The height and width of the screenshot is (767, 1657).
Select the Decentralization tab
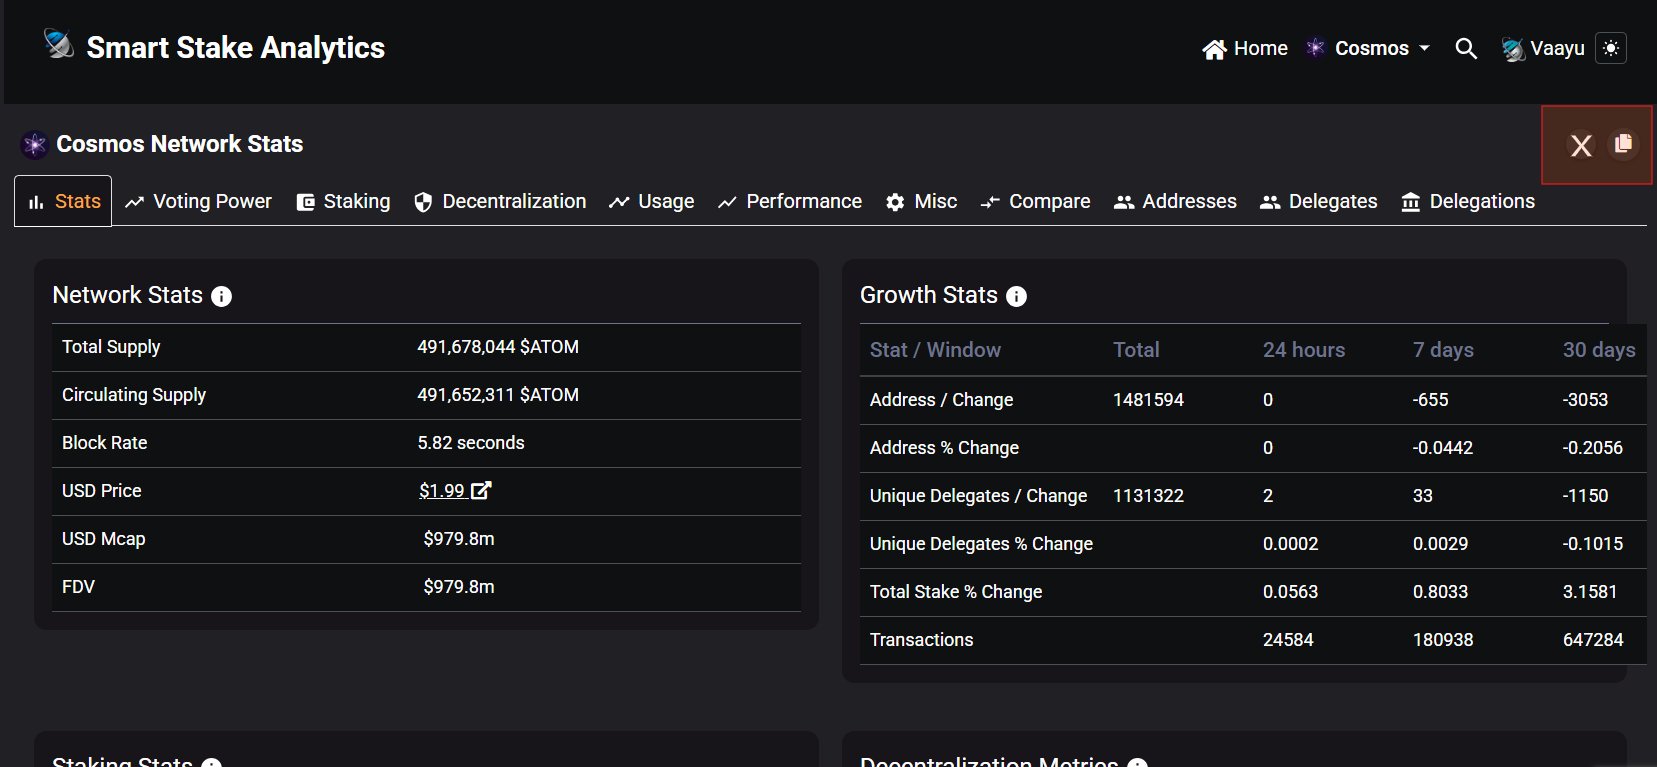(x=500, y=201)
